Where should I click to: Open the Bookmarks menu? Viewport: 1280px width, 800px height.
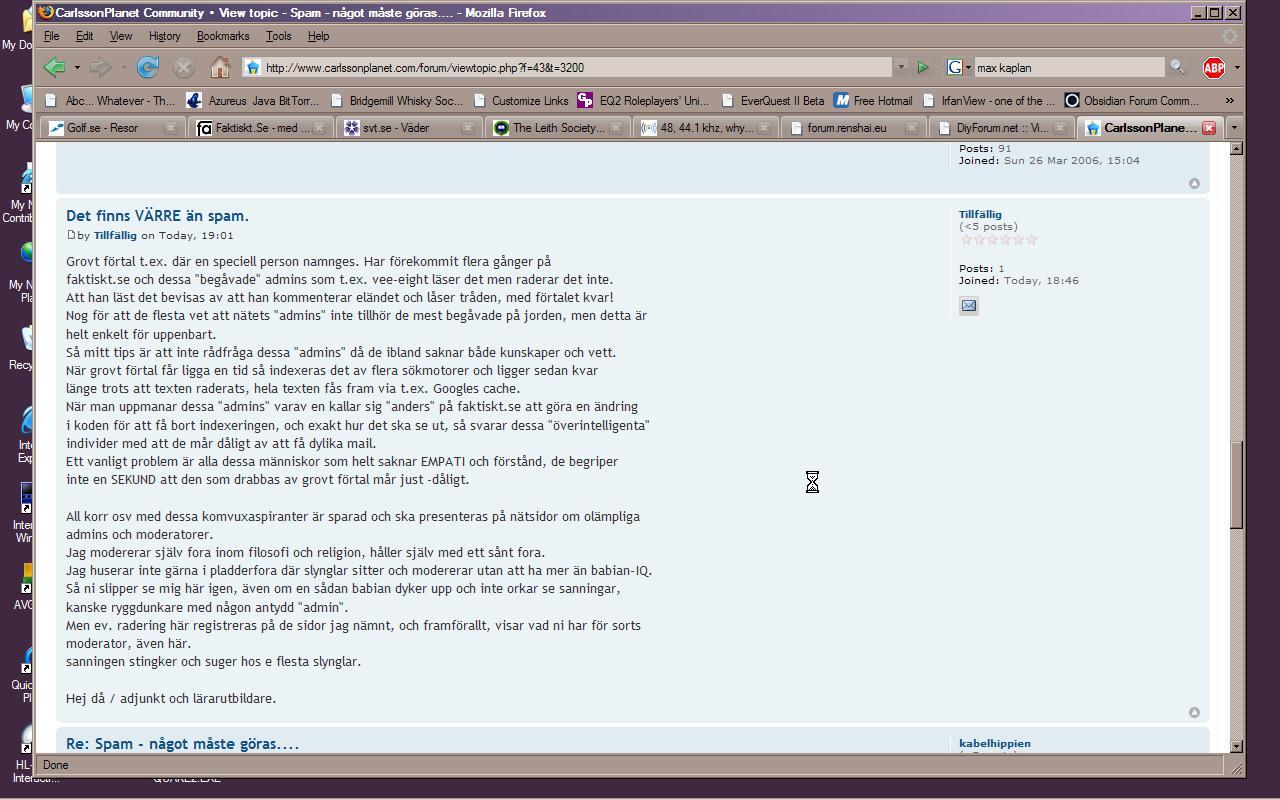click(222, 36)
